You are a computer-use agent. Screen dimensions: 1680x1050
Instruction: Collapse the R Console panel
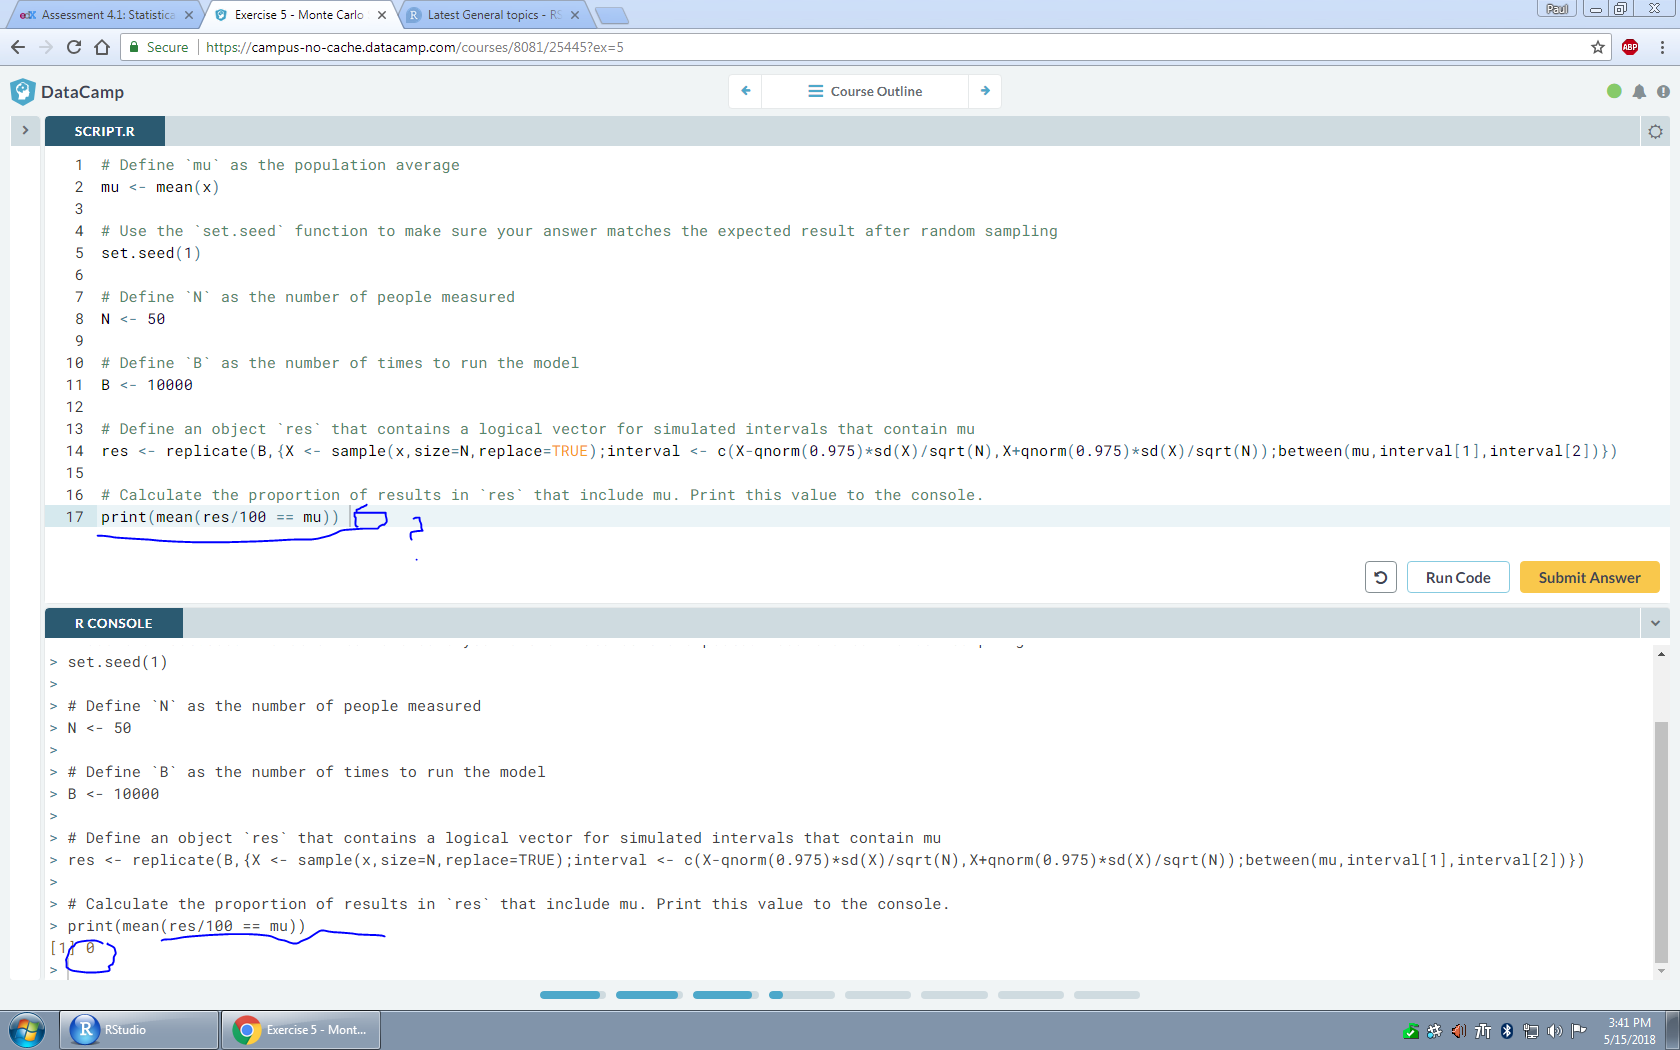(x=1655, y=623)
